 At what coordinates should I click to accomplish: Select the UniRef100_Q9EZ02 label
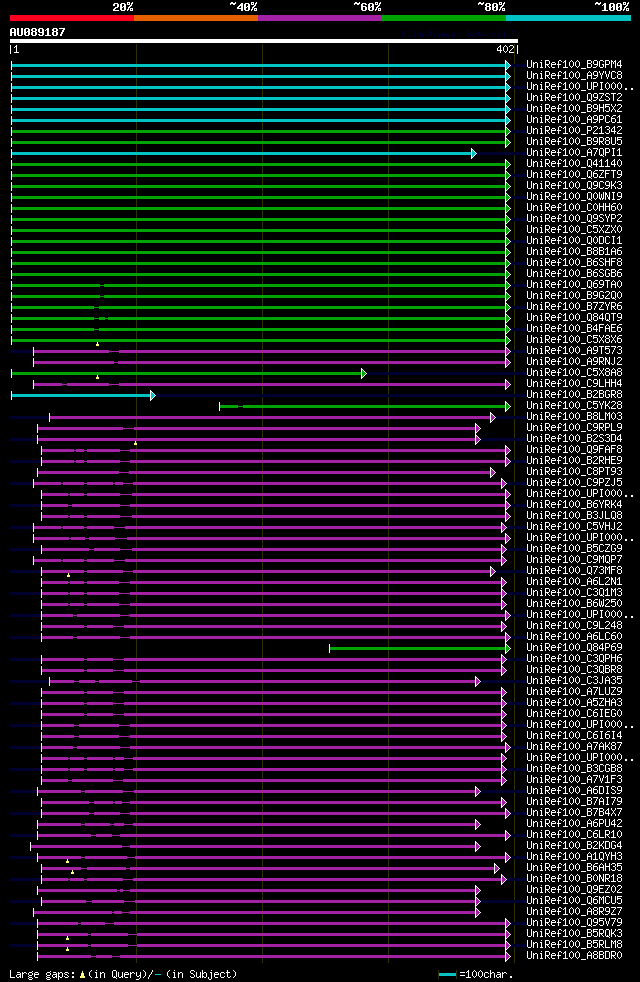pos(574,889)
